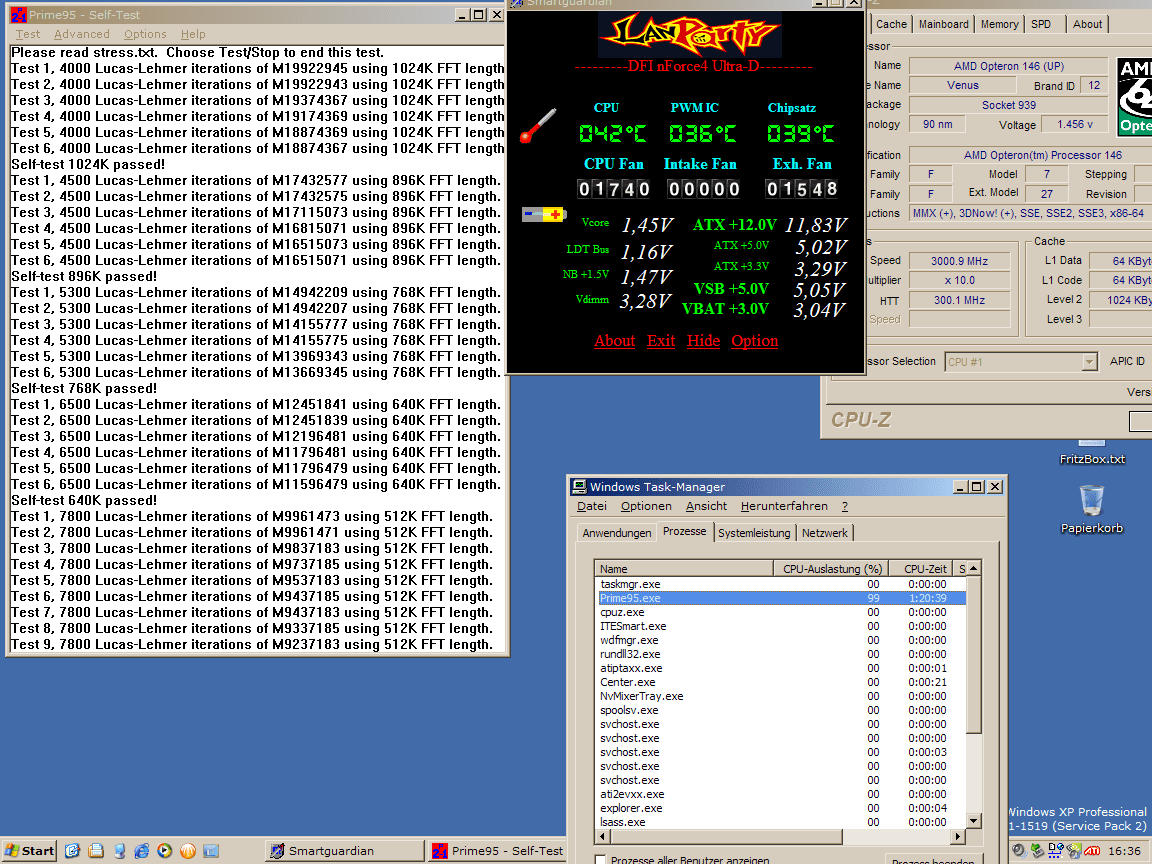The height and width of the screenshot is (864, 1152).
Task: Click the About link in Smartguardian
Action: pos(614,341)
